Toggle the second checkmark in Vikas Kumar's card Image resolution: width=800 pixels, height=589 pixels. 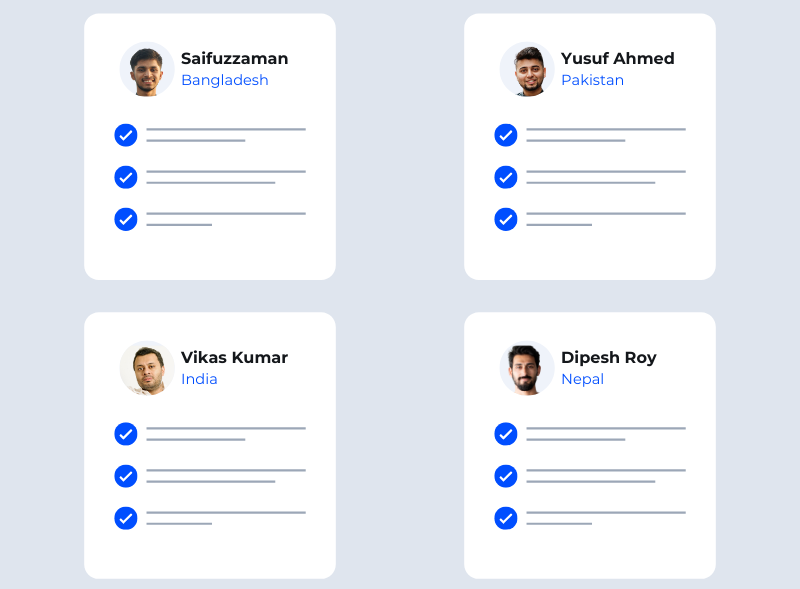pyautogui.click(x=126, y=476)
